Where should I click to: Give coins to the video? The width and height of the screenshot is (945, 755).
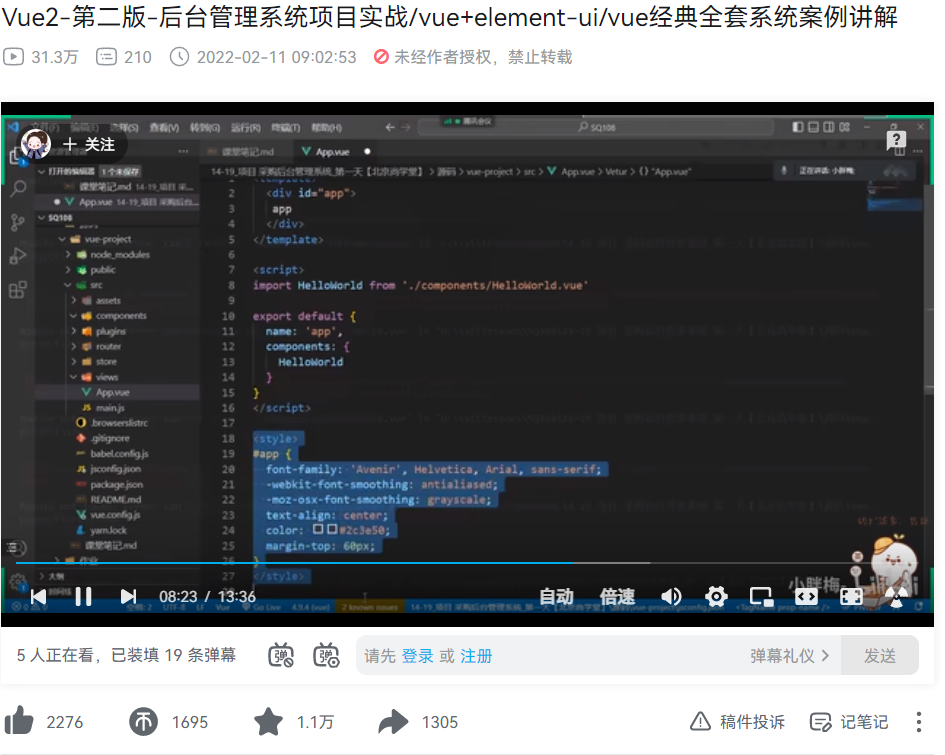point(143,721)
